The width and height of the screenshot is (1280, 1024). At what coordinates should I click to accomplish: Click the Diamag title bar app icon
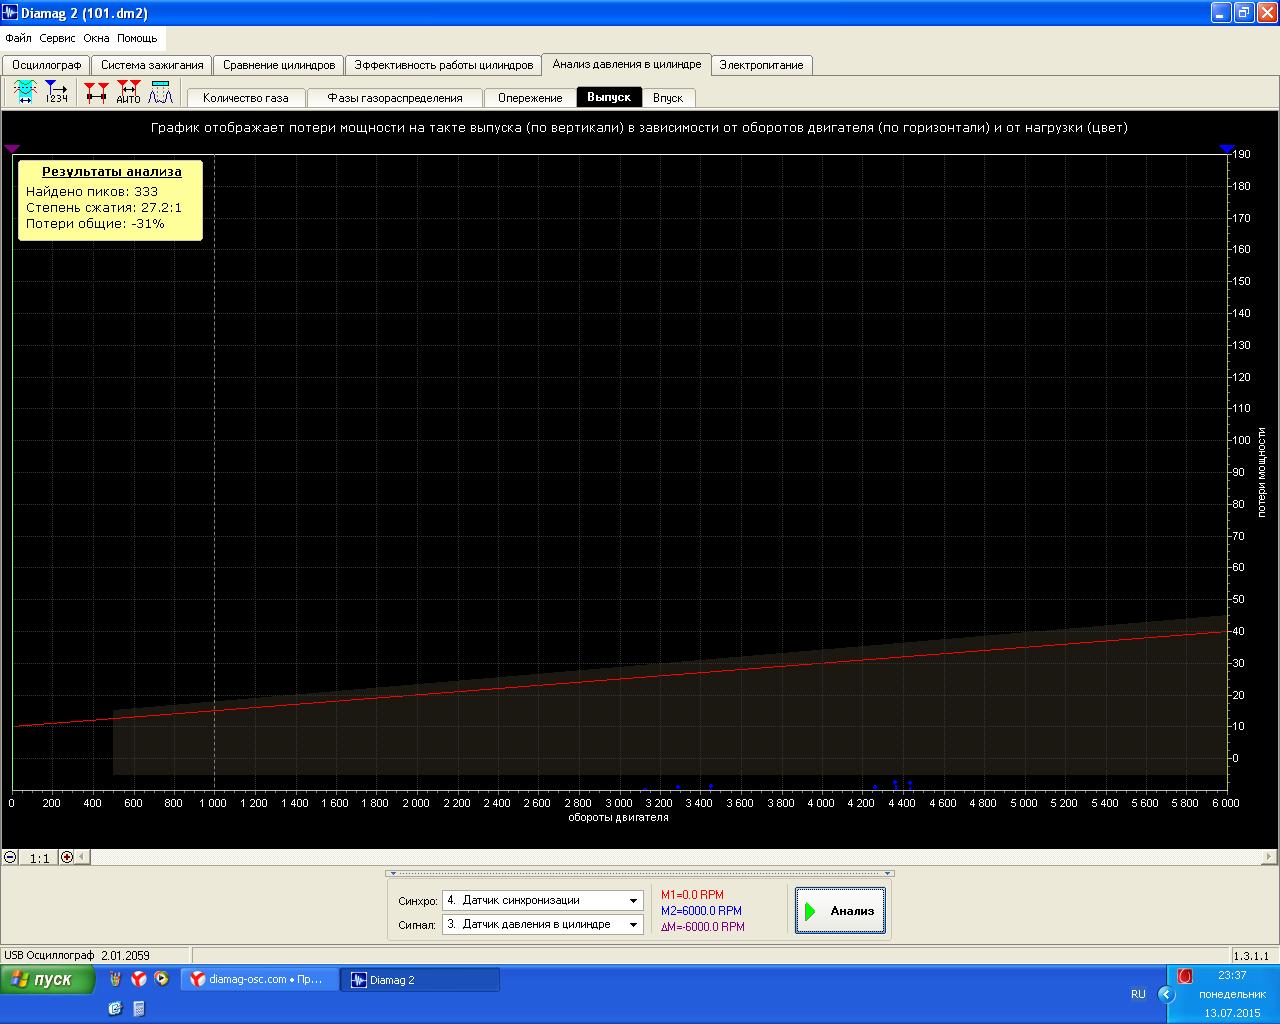pyautogui.click(x=11, y=12)
